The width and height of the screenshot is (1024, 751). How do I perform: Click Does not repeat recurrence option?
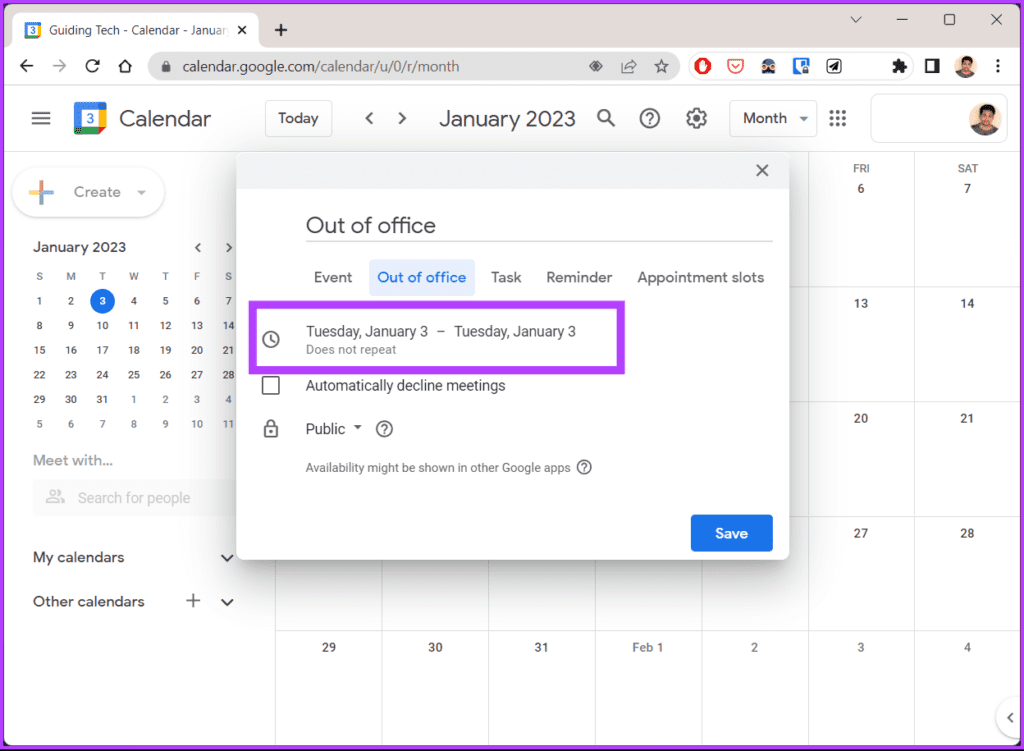(x=351, y=350)
